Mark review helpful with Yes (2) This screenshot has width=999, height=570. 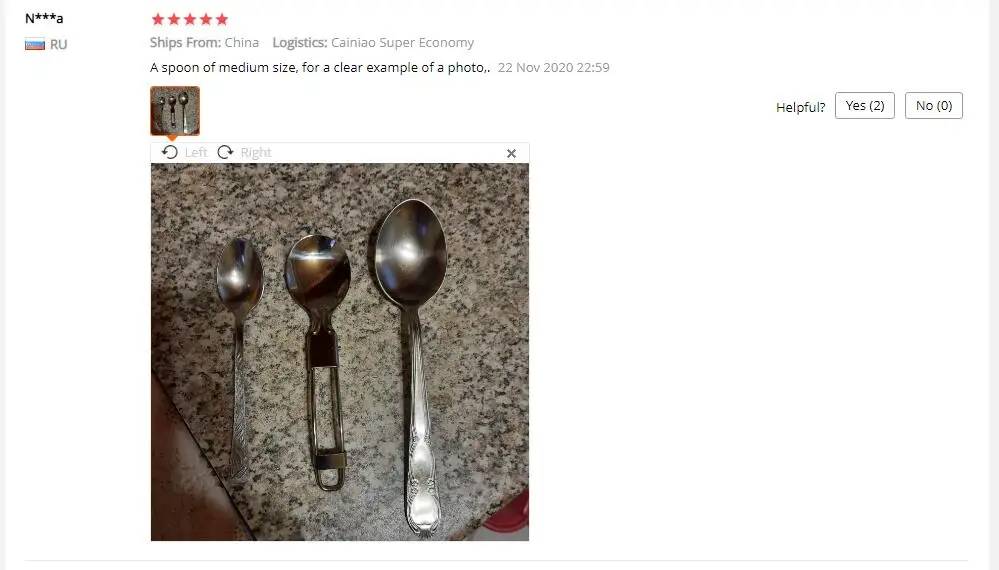(x=865, y=106)
